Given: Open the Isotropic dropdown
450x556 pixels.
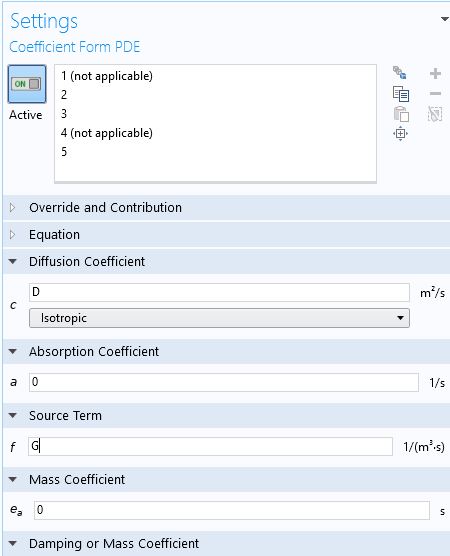Looking at the screenshot, I should [219, 318].
